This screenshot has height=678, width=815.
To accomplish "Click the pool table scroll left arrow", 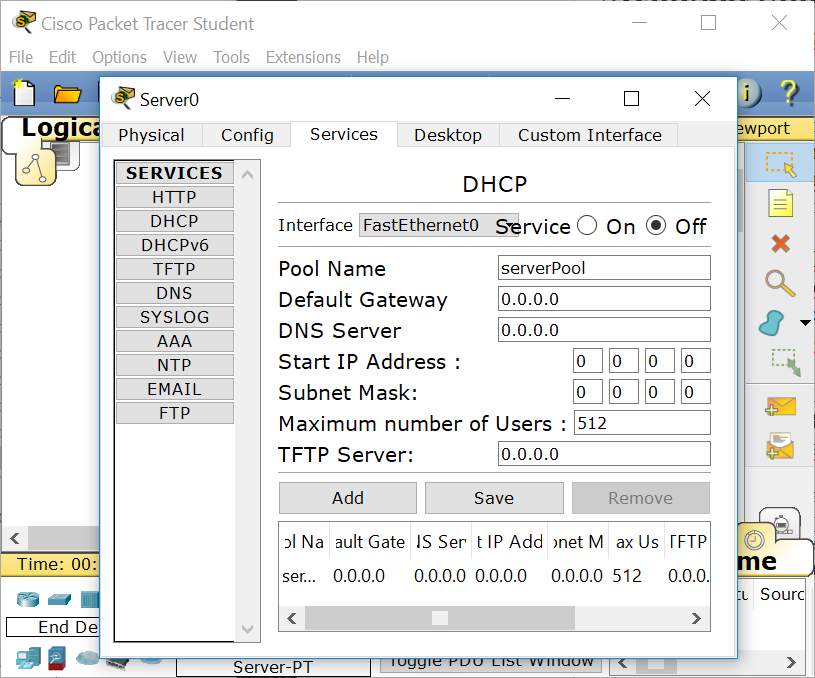I will [292, 618].
